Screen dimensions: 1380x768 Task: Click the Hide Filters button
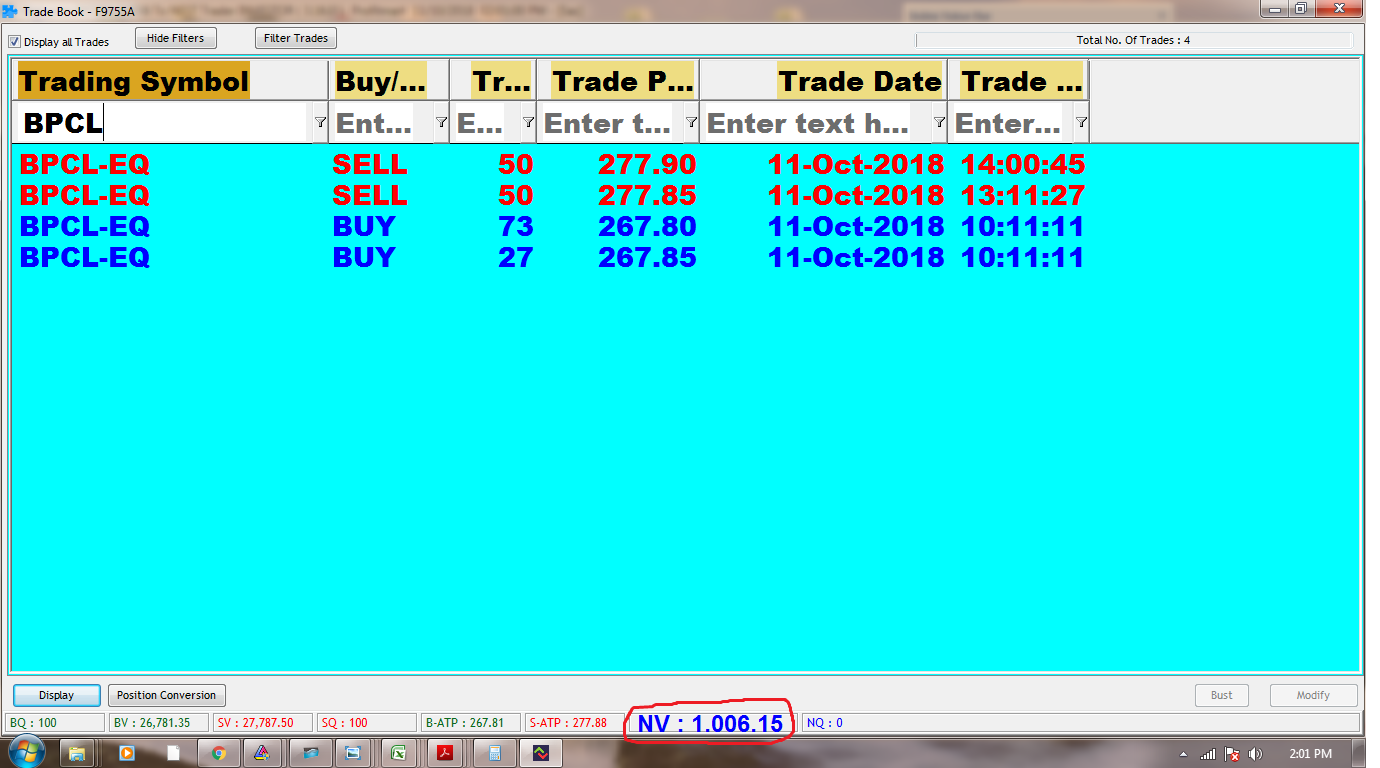pos(176,38)
